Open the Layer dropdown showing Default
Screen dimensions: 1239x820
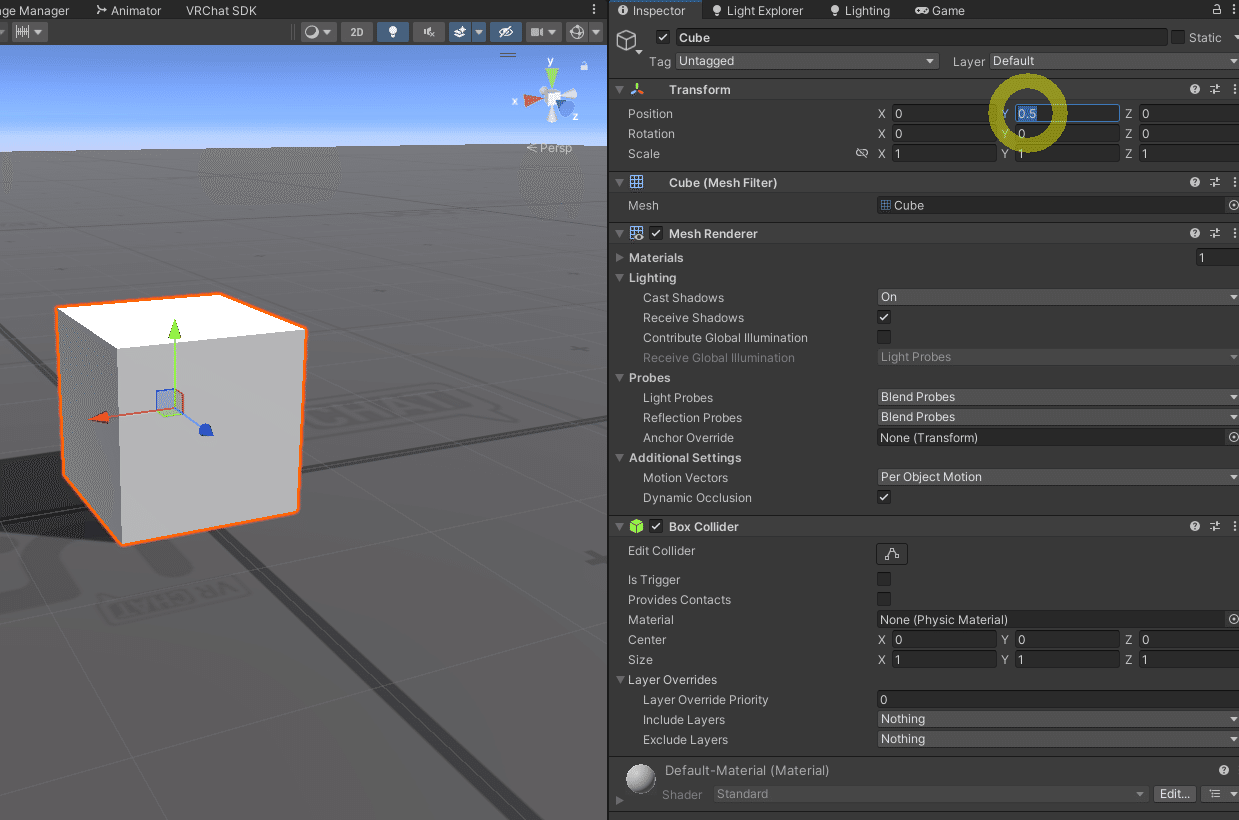pos(1114,61)
